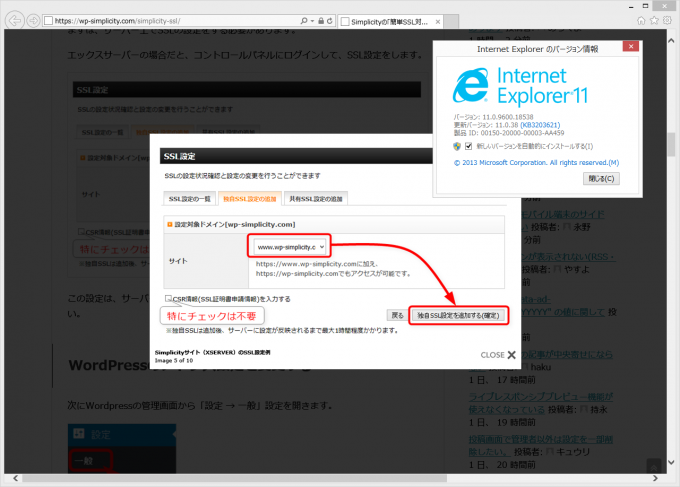
Task: Open Favorites star icon
Action: (654, 20)
